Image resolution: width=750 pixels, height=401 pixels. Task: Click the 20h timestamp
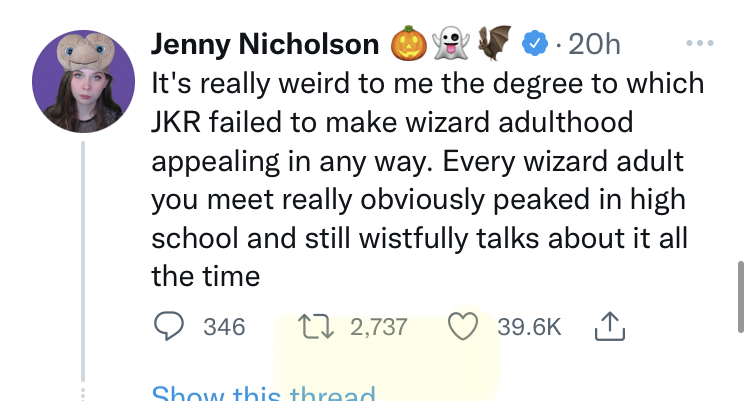pos(595,44)
